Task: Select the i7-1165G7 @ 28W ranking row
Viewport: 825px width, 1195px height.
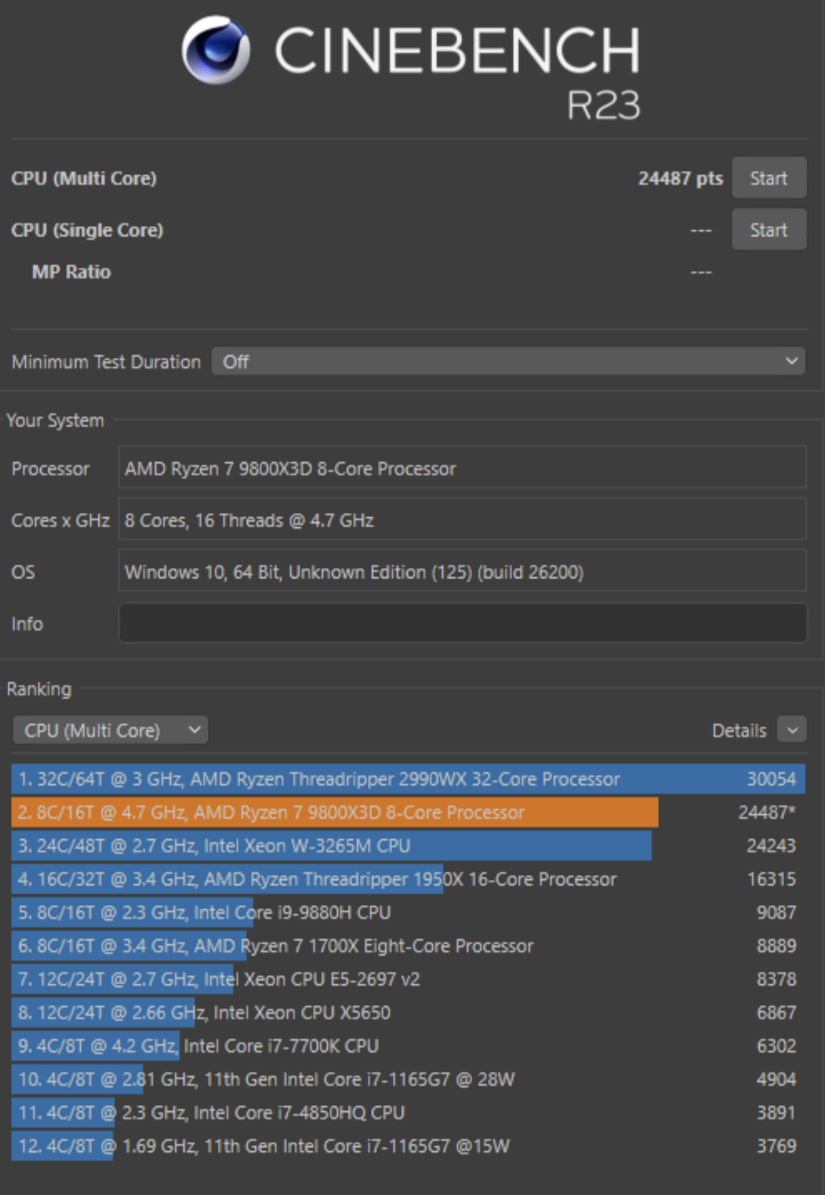Action: click(x=408, y=1079)
